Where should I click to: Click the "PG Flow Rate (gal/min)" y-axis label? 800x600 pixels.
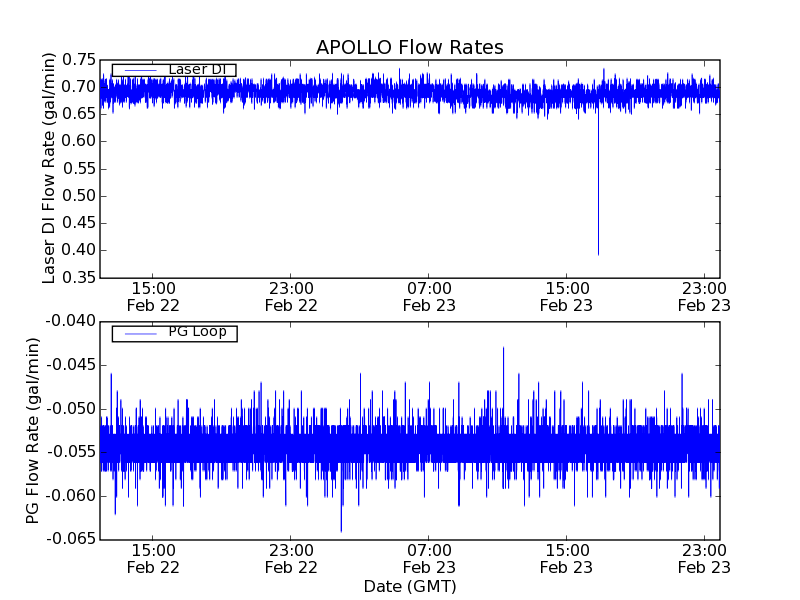[33, 431]
